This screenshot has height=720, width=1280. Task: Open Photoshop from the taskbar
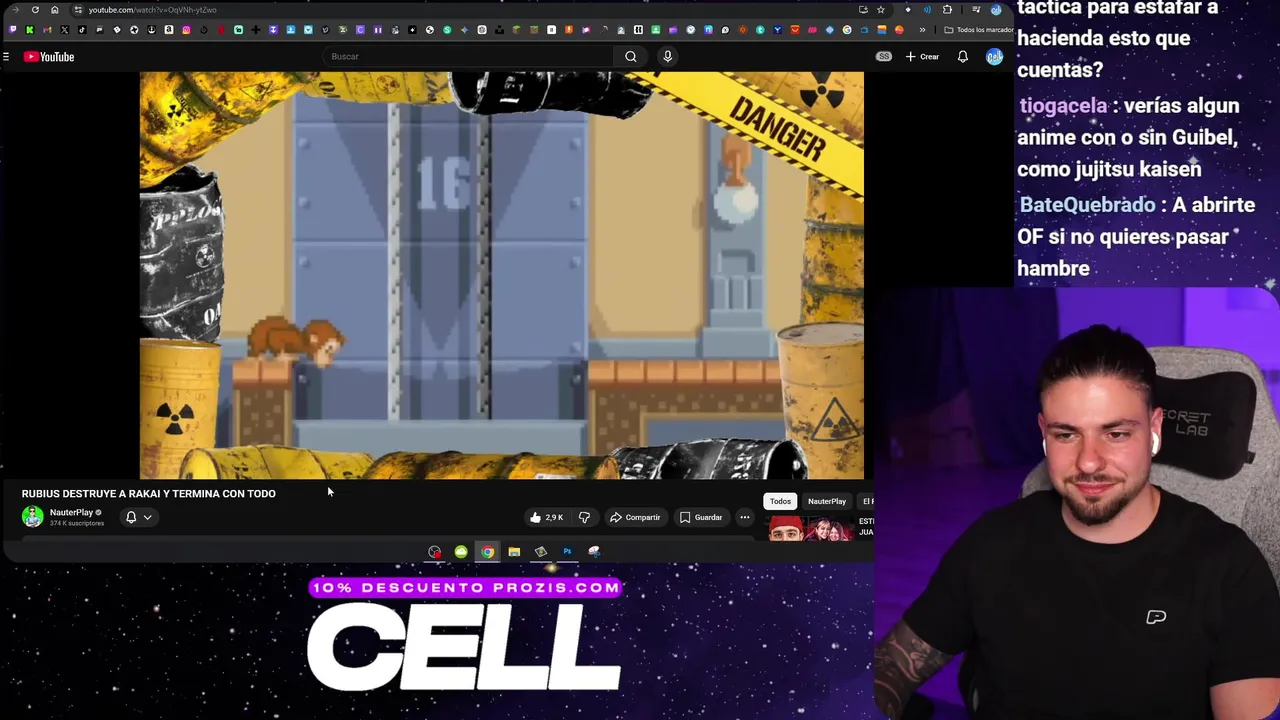click(567, 552)
